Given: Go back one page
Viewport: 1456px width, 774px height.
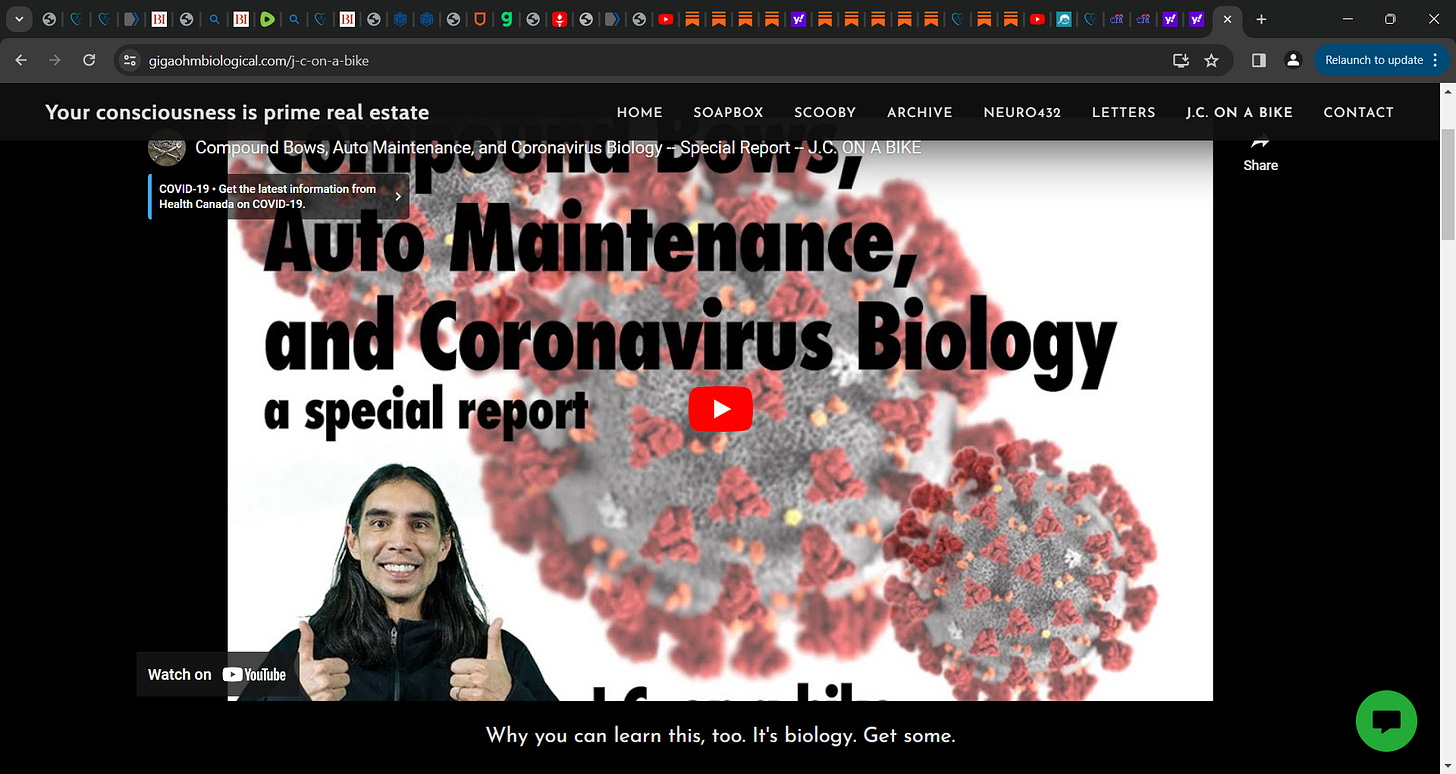Looking at the screenshot, I should coord(22,60).
